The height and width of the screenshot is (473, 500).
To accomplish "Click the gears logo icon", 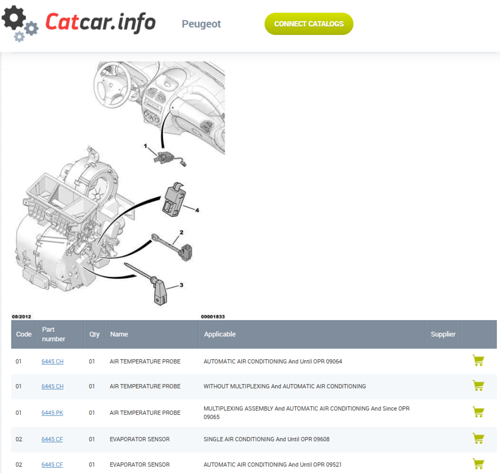I will pos(20,23).
